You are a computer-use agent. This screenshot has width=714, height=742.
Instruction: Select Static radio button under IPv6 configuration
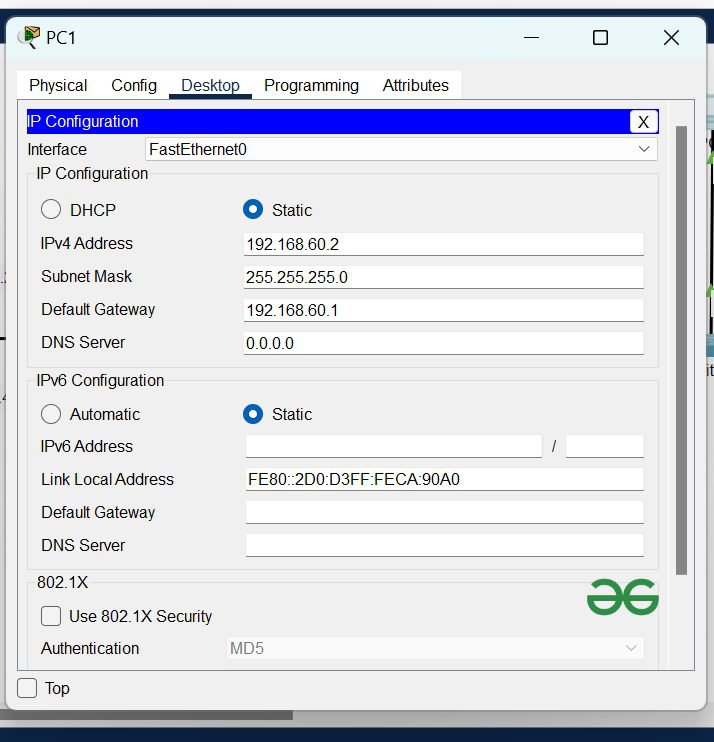[253, 414]
